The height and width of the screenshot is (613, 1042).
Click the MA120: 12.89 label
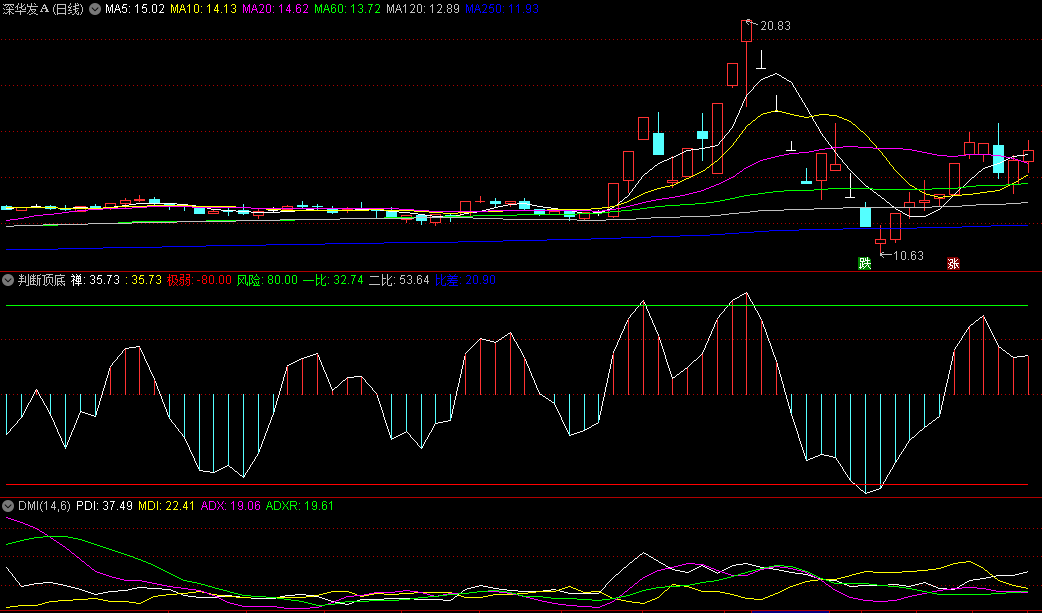coord(423,9)
